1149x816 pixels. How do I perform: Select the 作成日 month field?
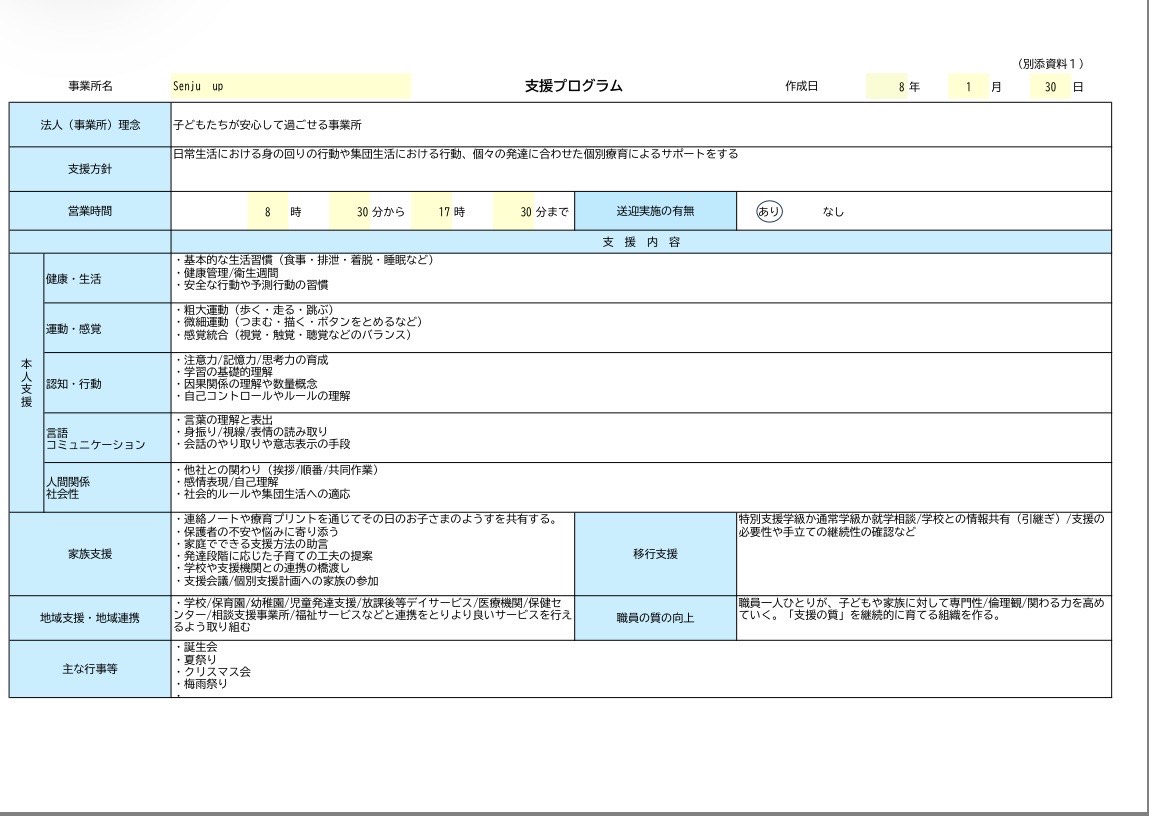[968, 87]
